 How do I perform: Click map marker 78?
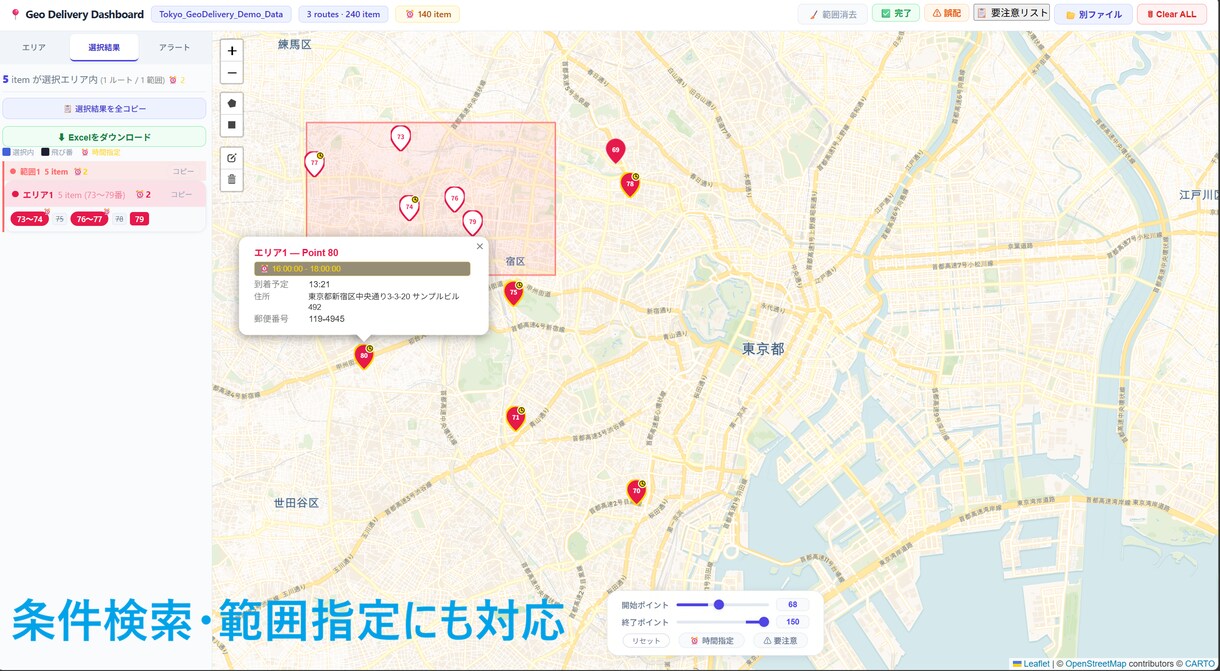[x=630, y=185]
